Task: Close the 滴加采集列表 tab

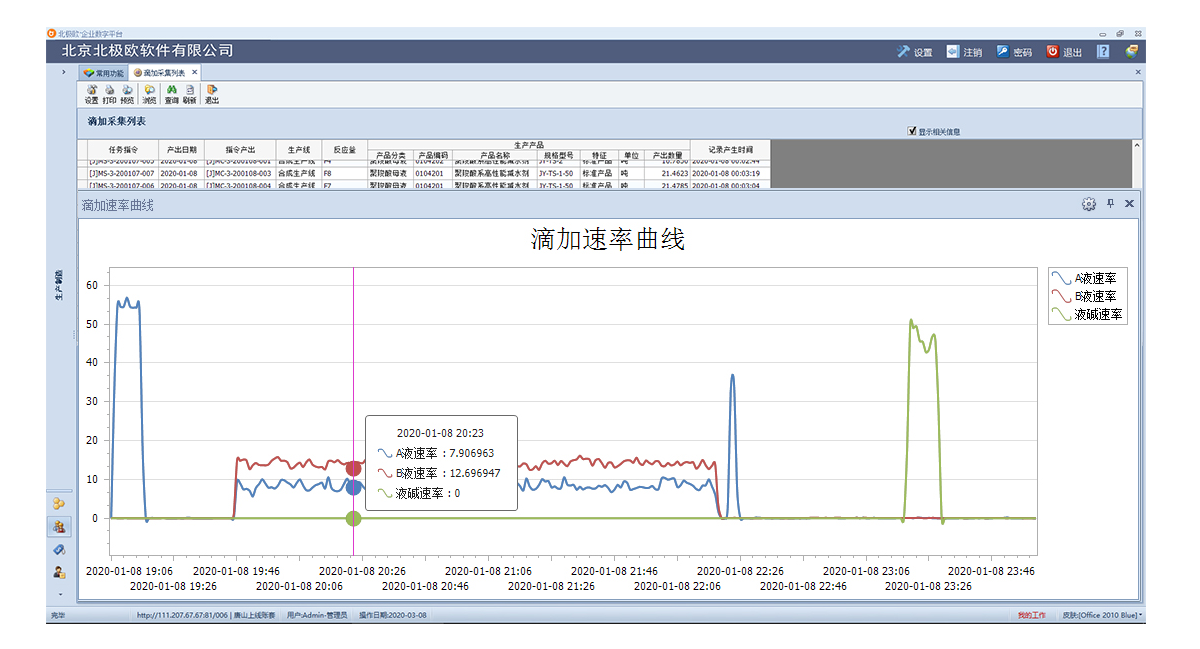Action: click(x=195, y=72)
